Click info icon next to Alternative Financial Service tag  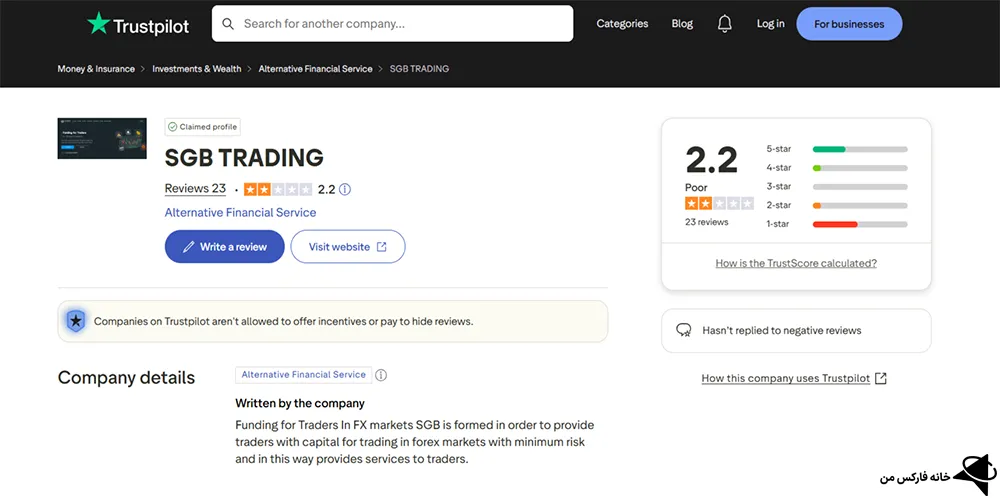point(381,375)
